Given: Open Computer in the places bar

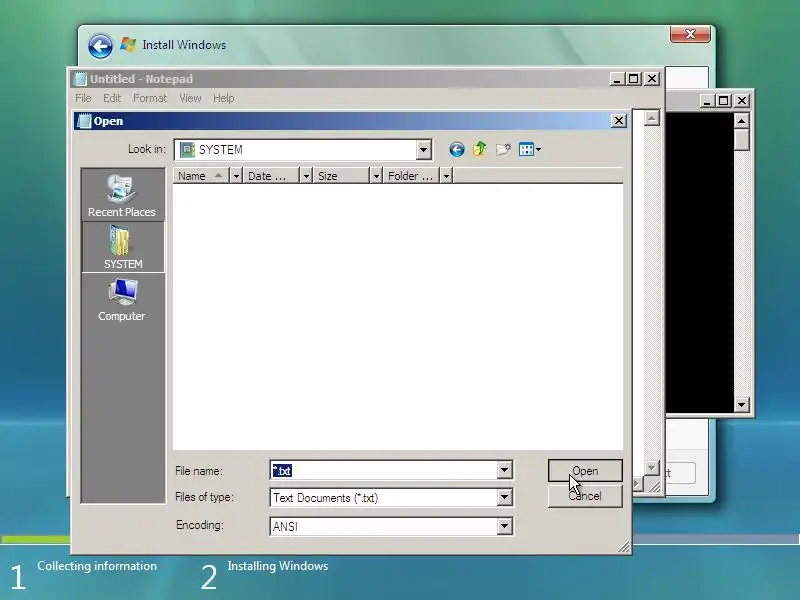Looking at the screenshot, I should [x=122, y=300].
